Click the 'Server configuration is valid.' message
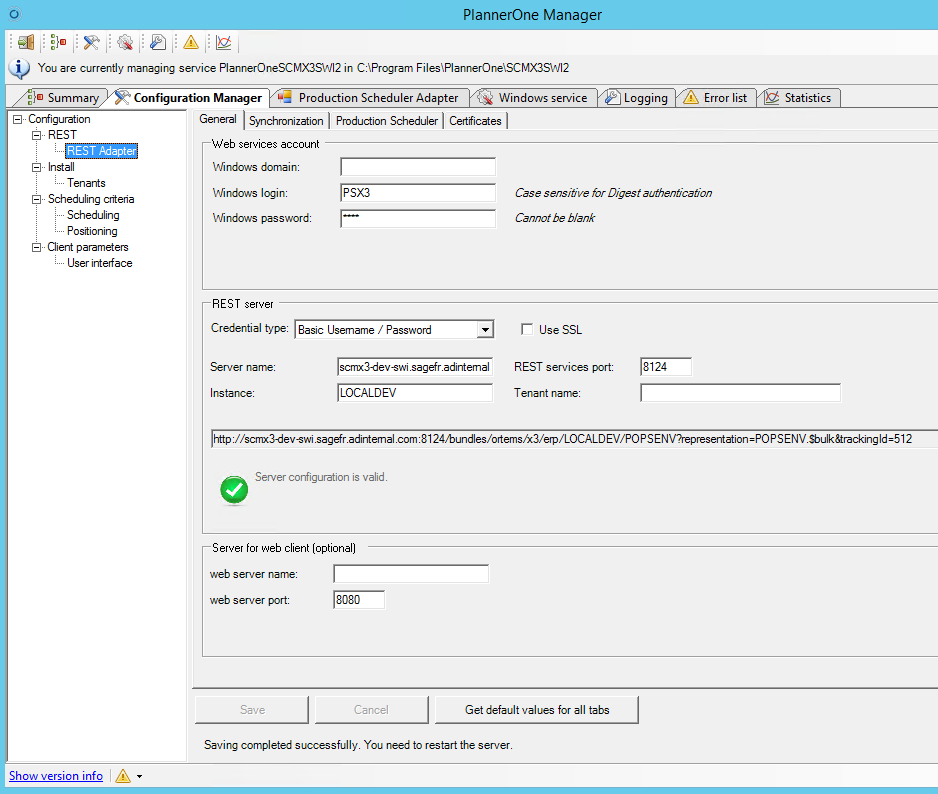 [321, 477]
